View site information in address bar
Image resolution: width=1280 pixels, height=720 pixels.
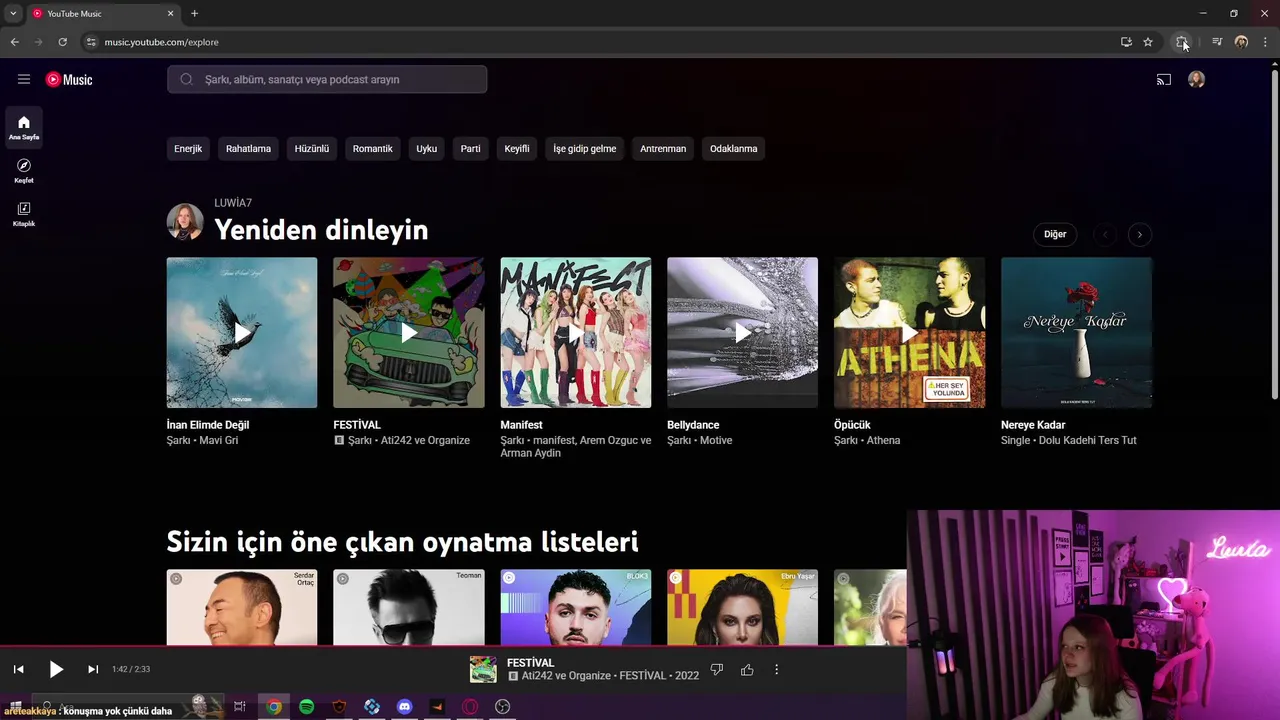click(x=91, y=42)
